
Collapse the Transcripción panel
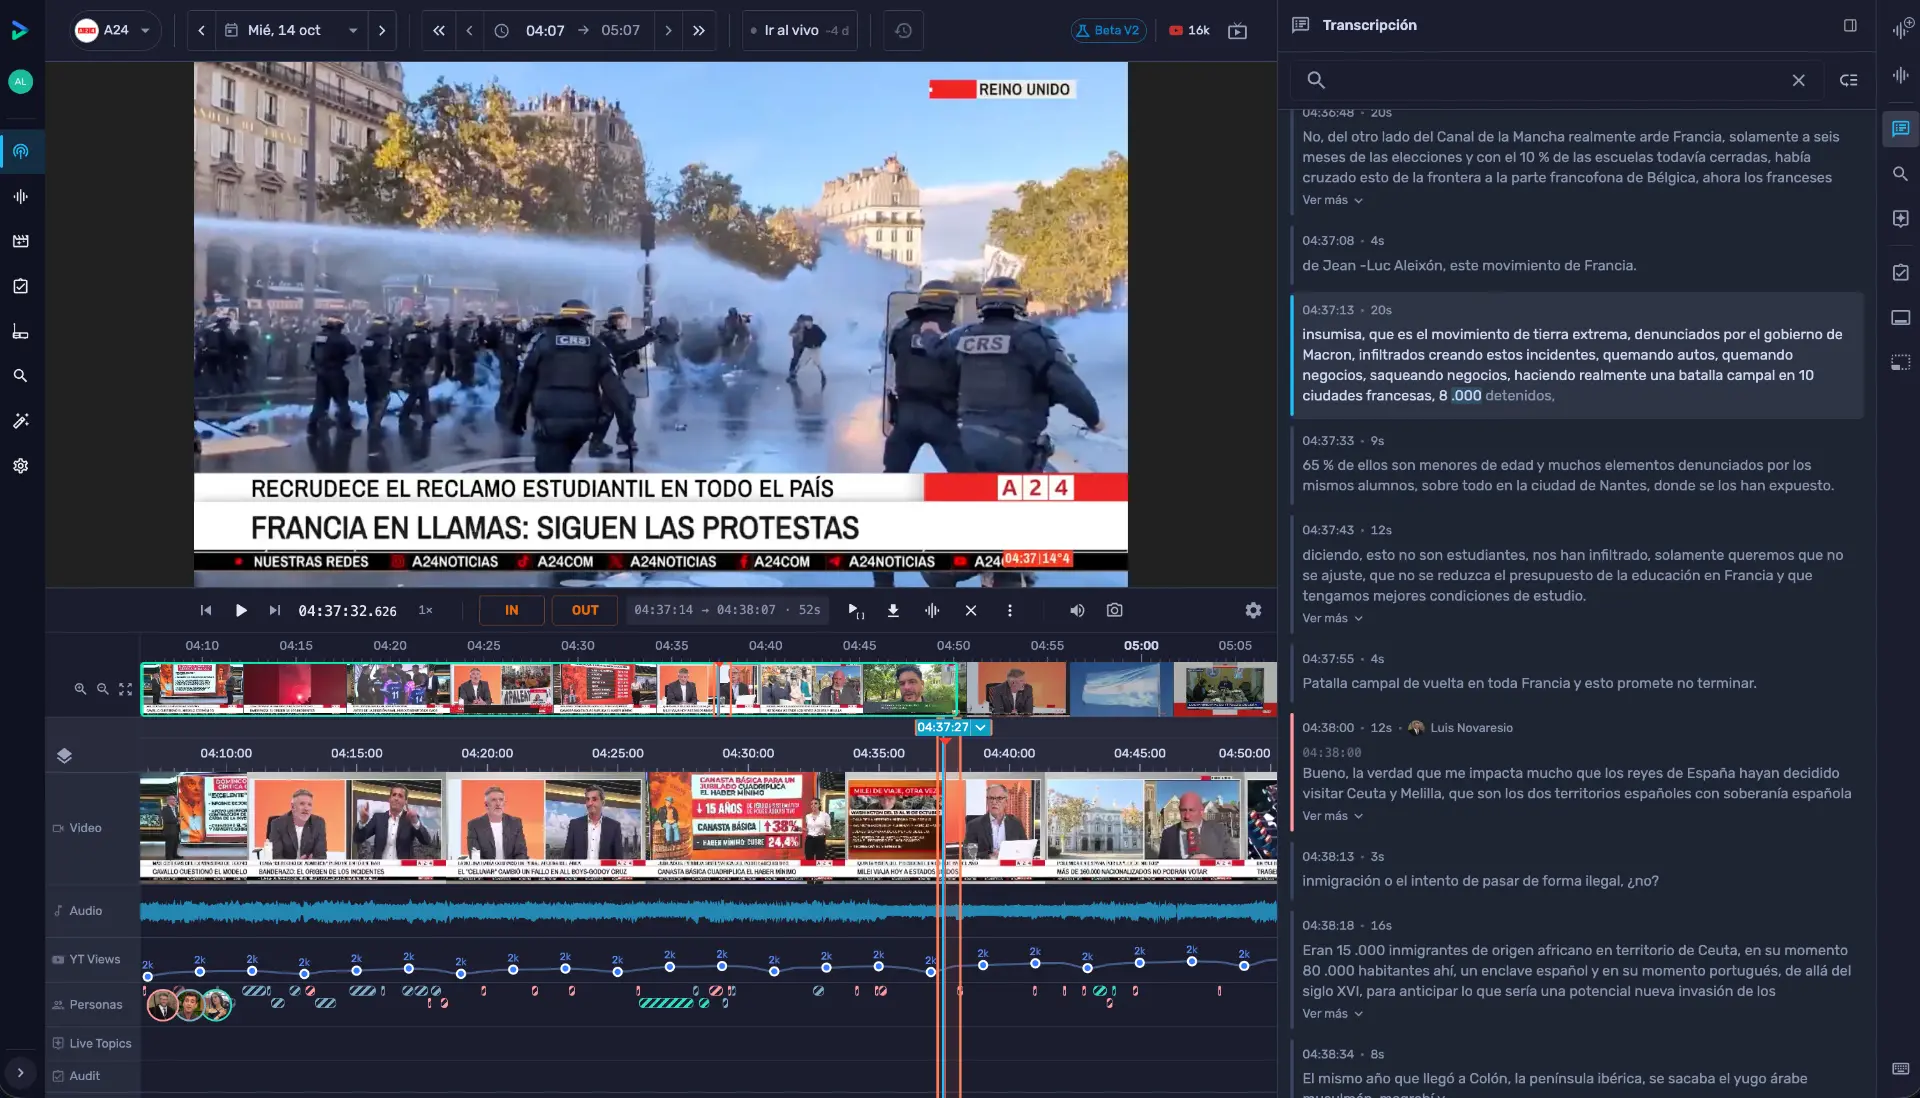[1850, 25]
